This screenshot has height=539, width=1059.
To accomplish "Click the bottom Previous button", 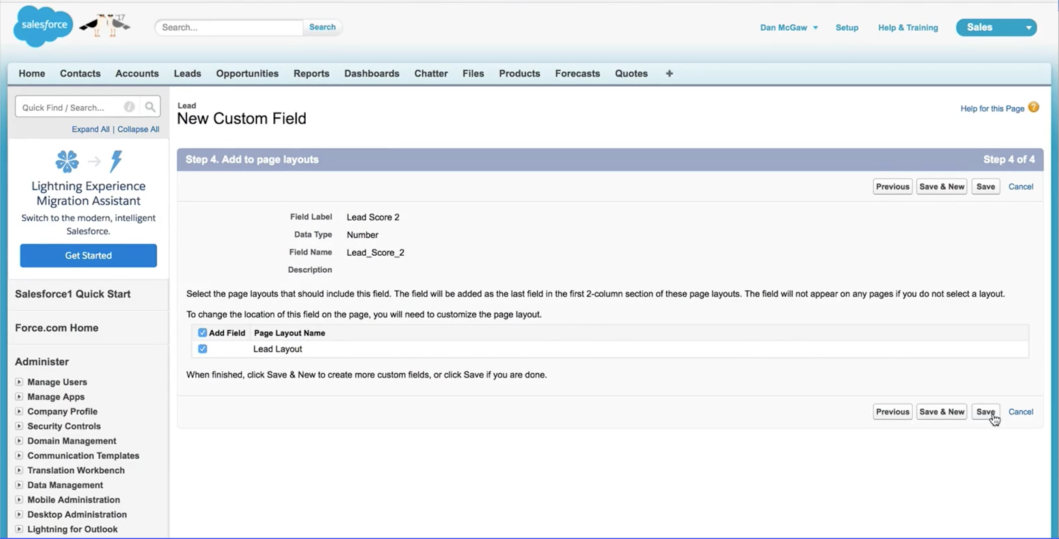I will pyautogui.click(x=892, y=411).
